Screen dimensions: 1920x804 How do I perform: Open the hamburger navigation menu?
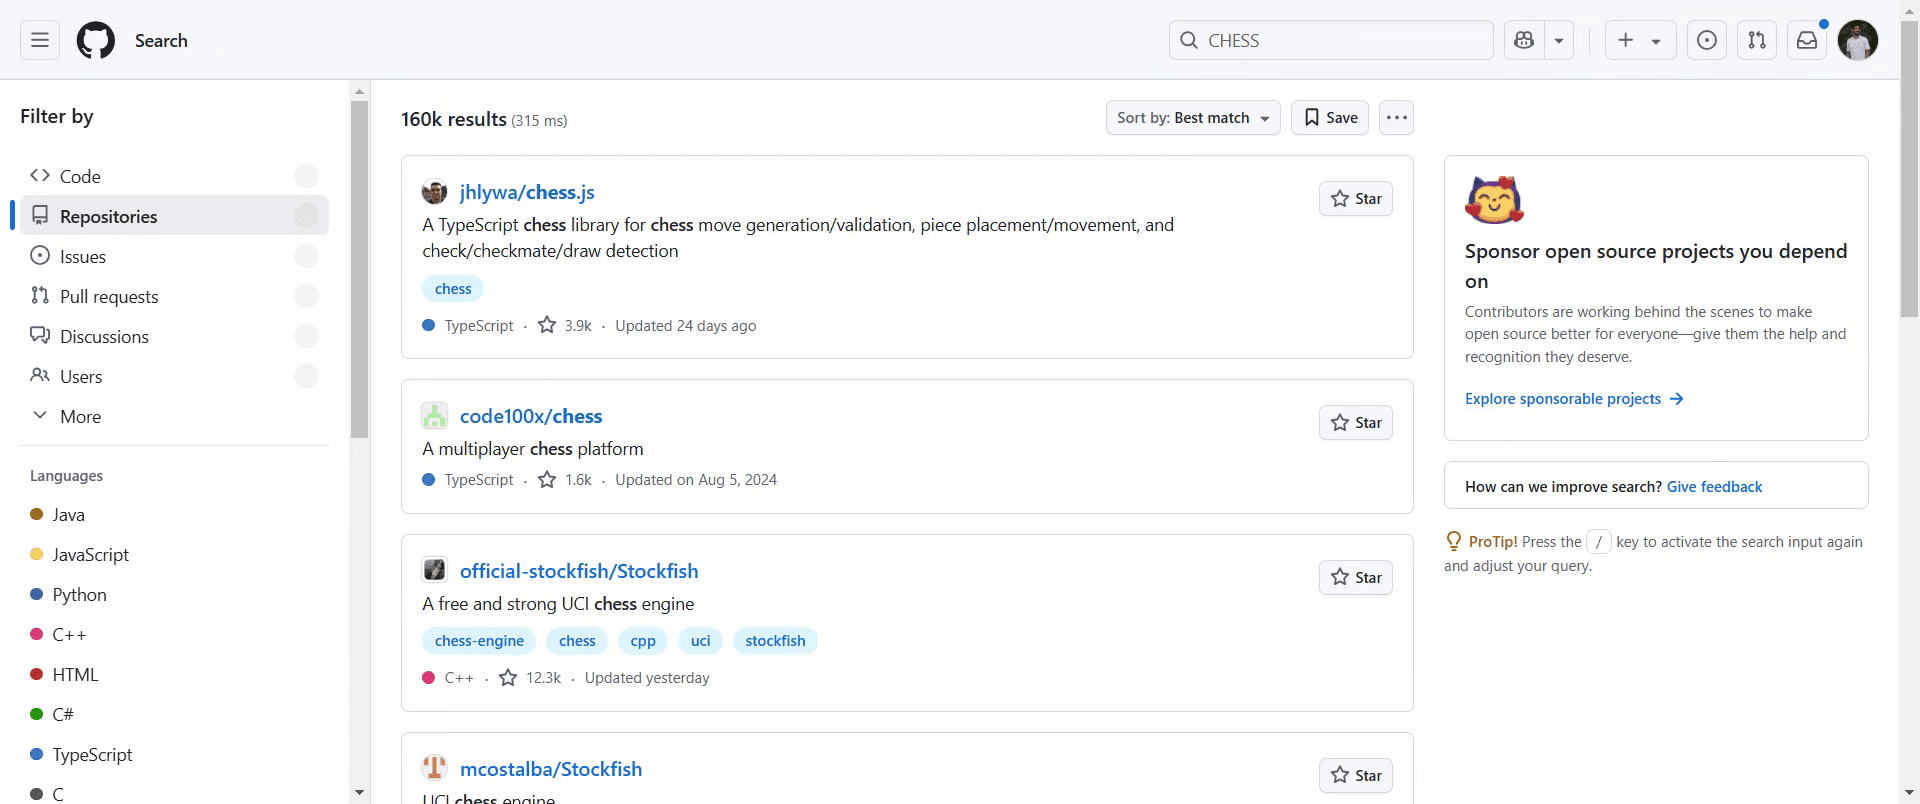point(40,40)
